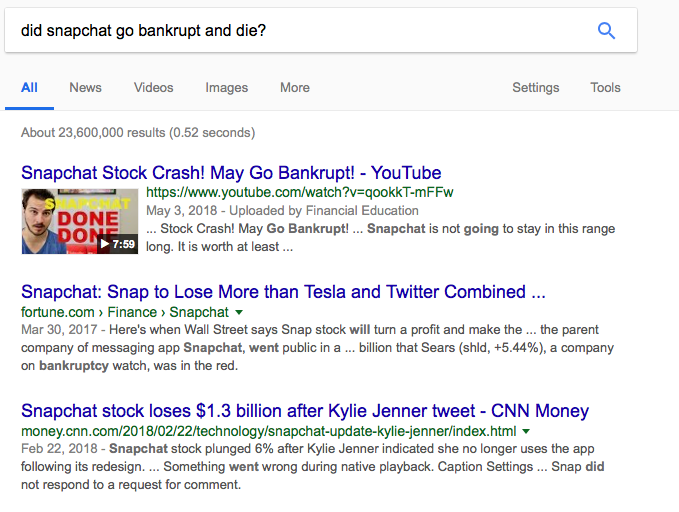Select the All results tab
The image size is (679, 512).
tap(29, 87)
